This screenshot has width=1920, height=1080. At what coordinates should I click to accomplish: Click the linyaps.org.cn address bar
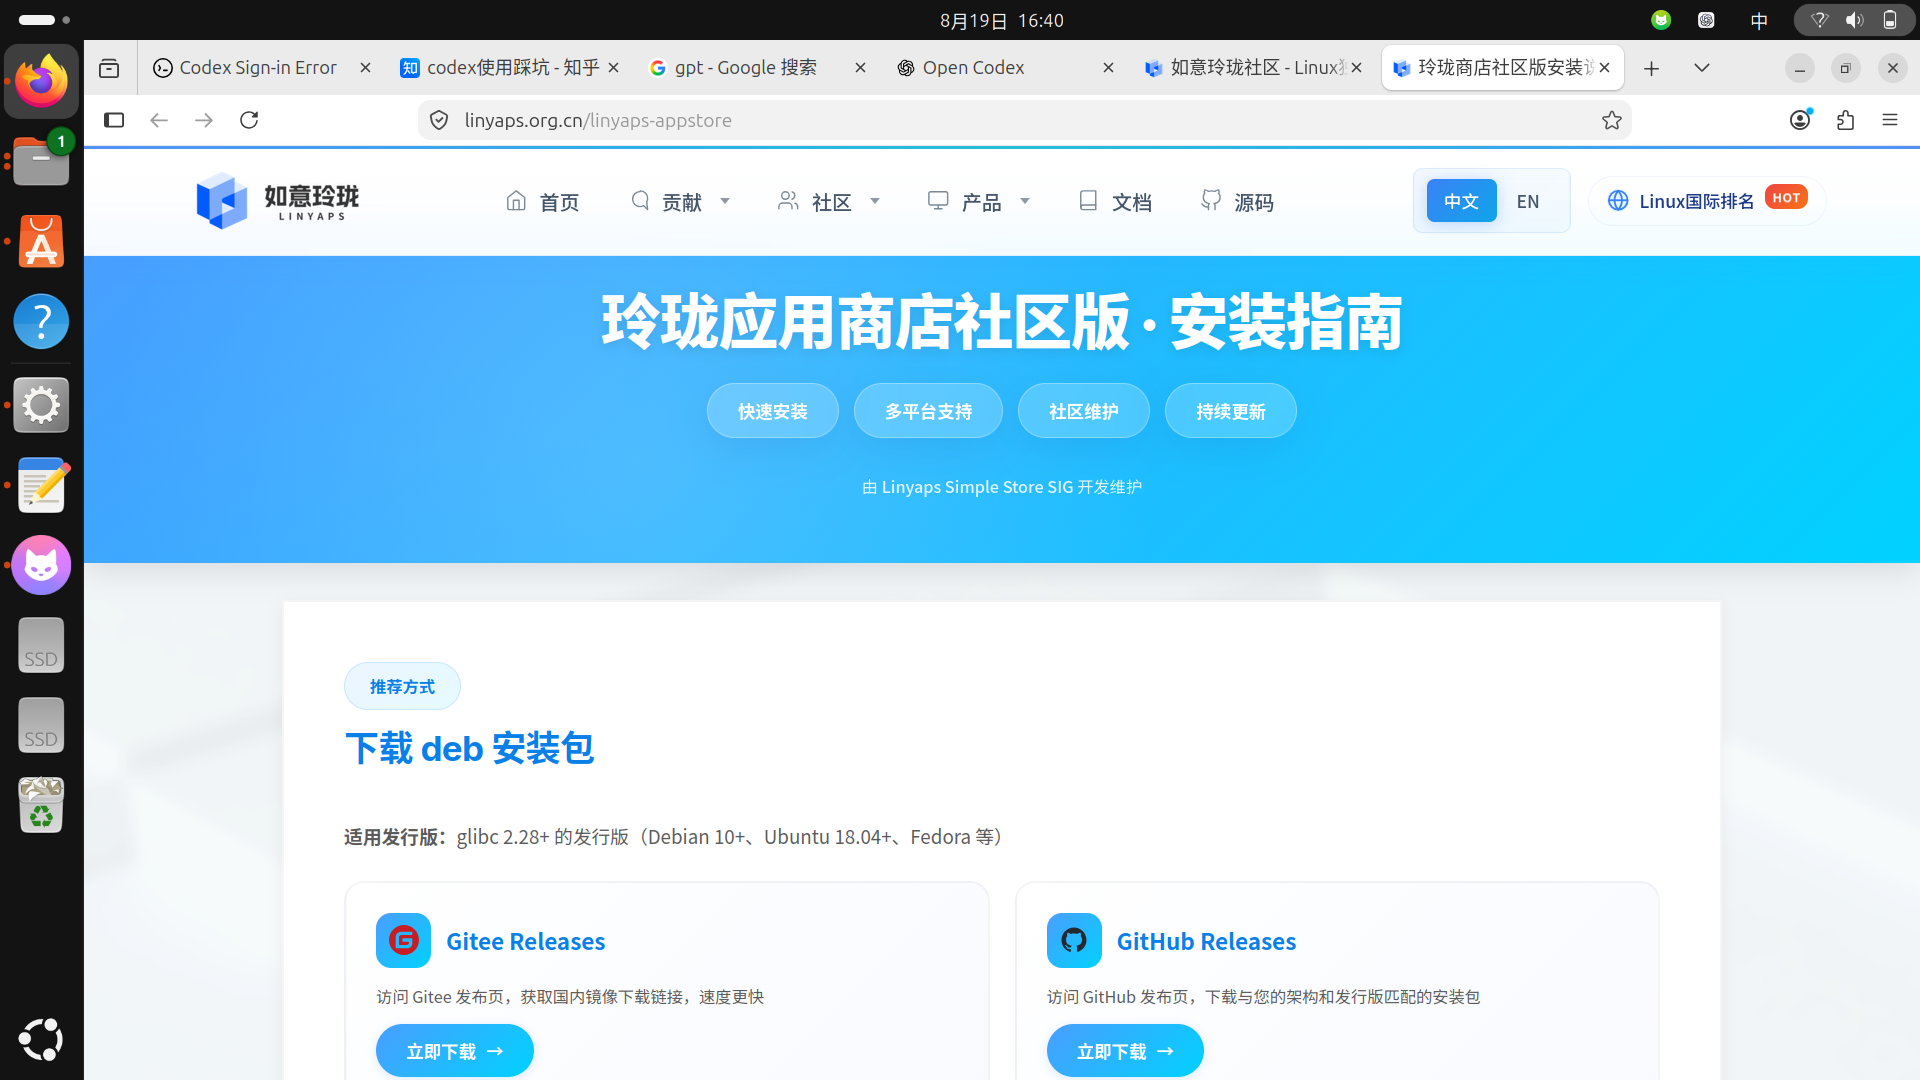[x=1025, y=120]
